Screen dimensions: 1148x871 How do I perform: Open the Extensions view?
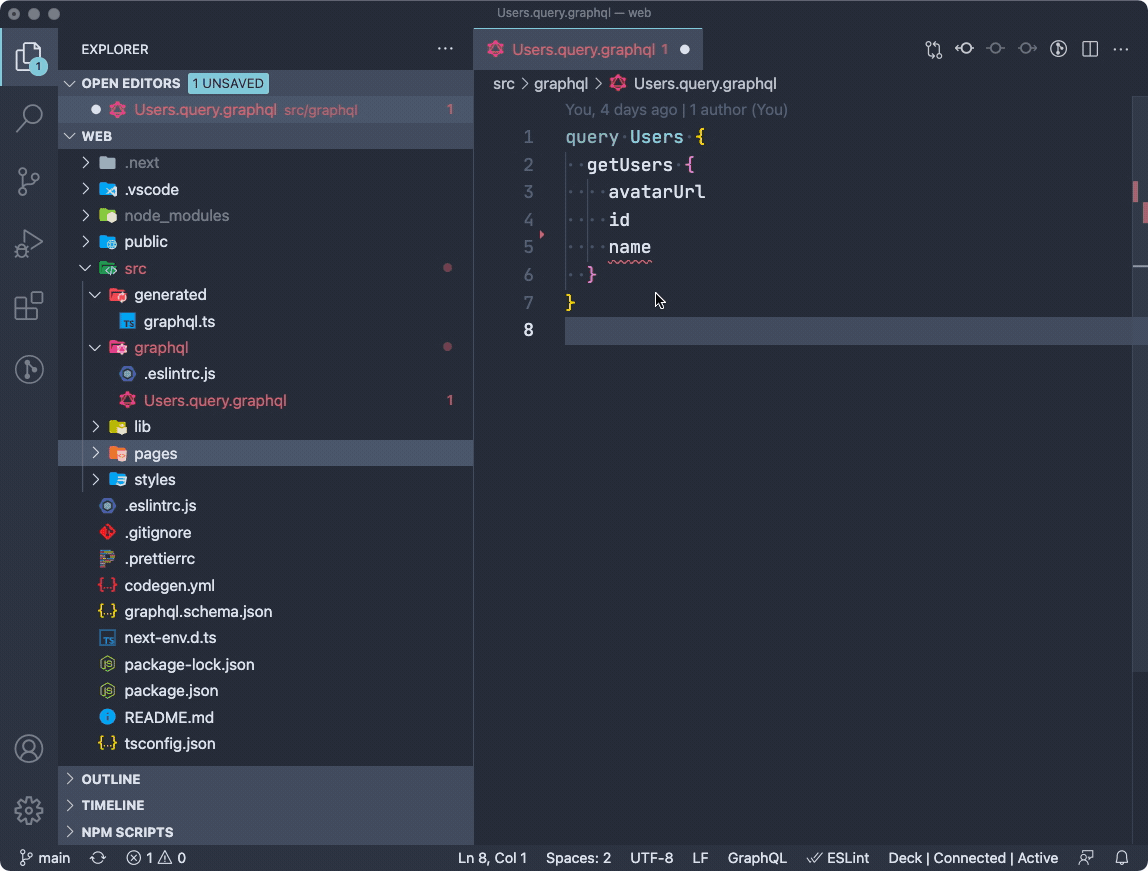[29, 306]
